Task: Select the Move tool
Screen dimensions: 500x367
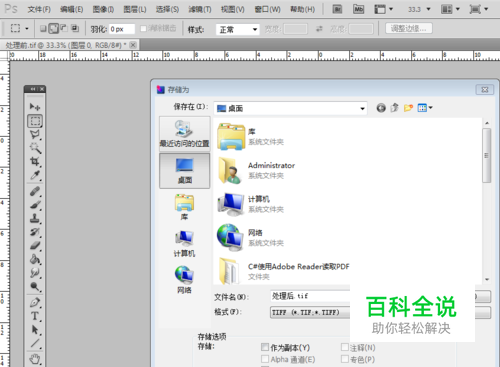Action: click(35, 107)
